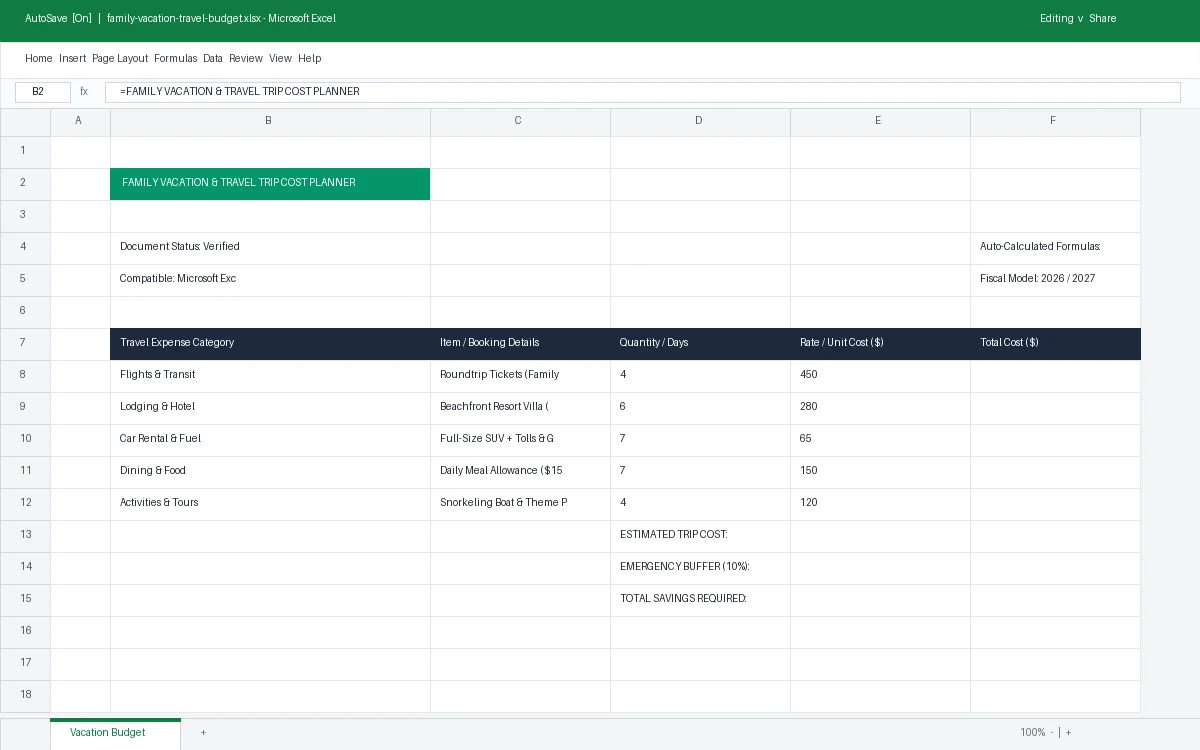Open the Help menu

310,59
